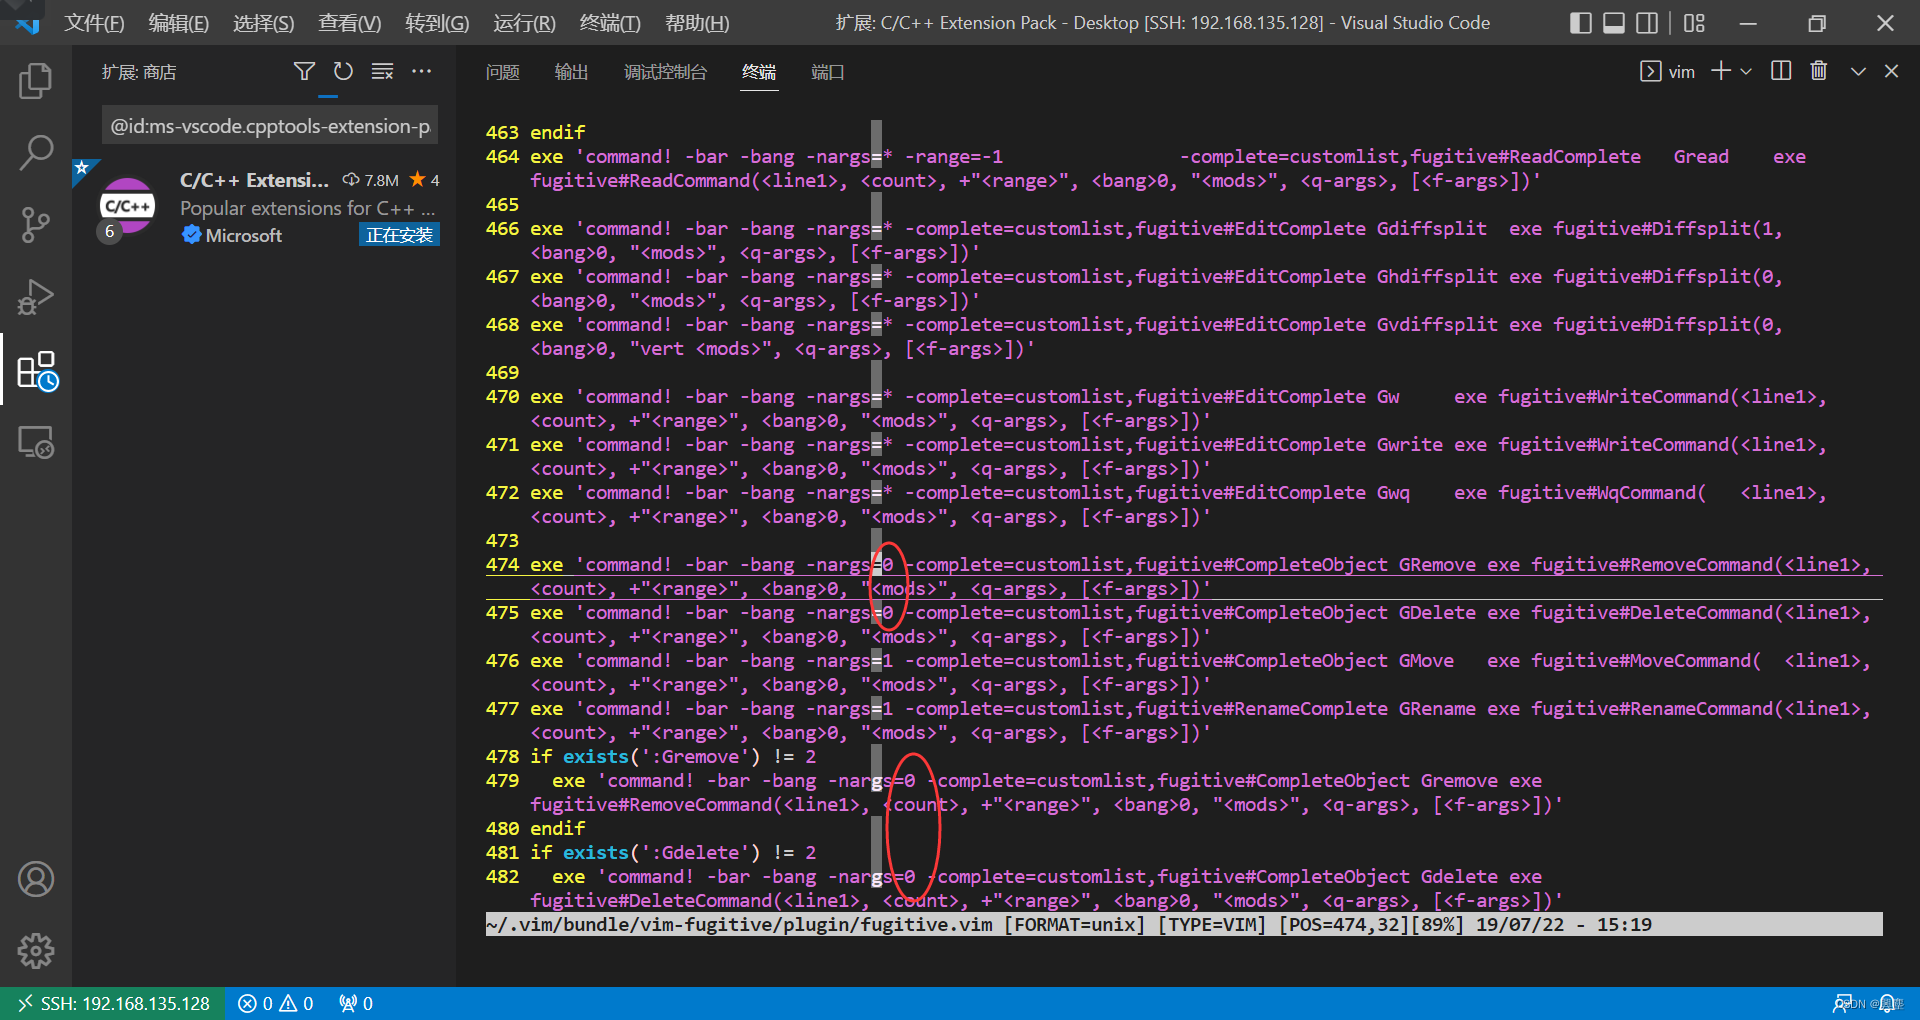
Task: Create a new terminal with plus icon
Action: (1721, 71)
